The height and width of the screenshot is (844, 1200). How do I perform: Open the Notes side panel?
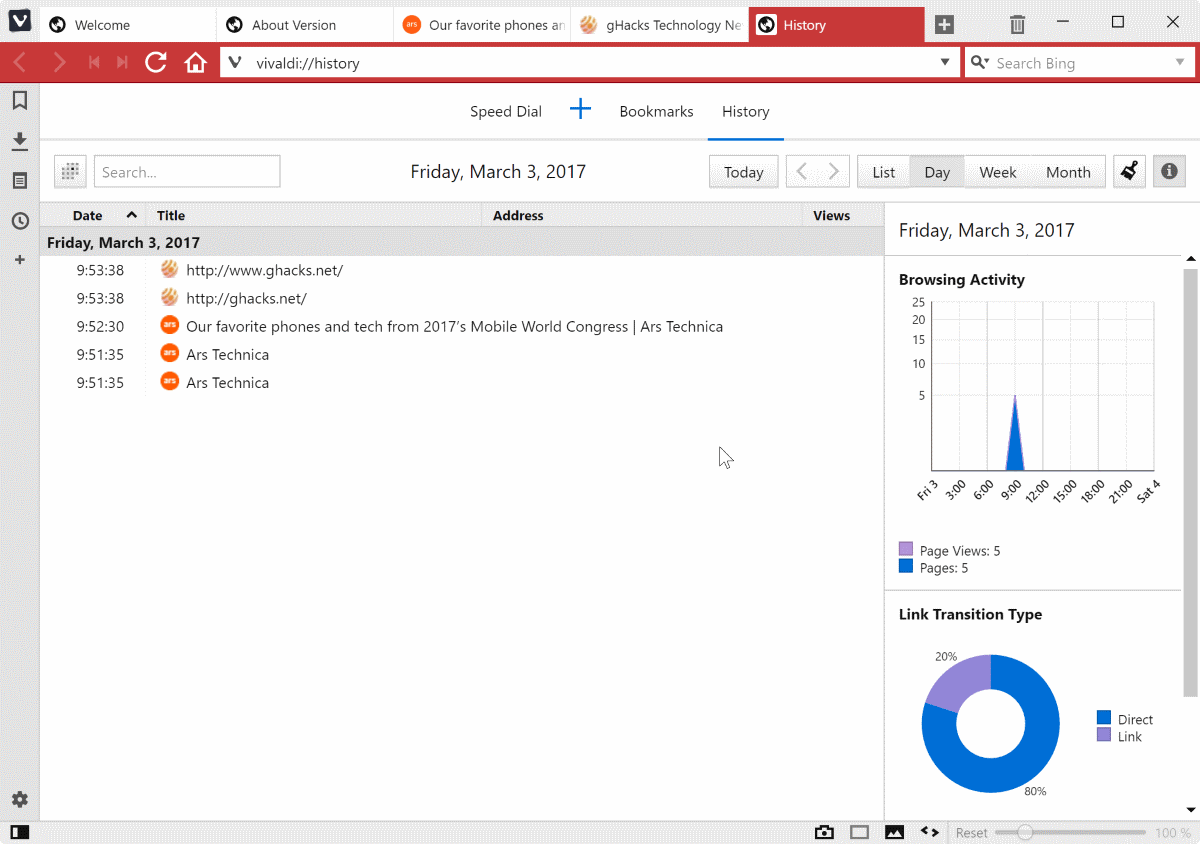pyautogui.click(x=20, y=181)
